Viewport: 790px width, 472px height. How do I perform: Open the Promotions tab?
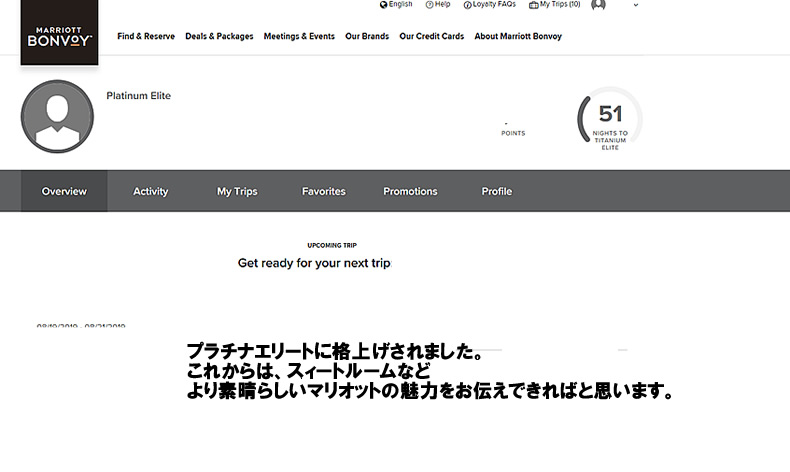tap(410, 191)
